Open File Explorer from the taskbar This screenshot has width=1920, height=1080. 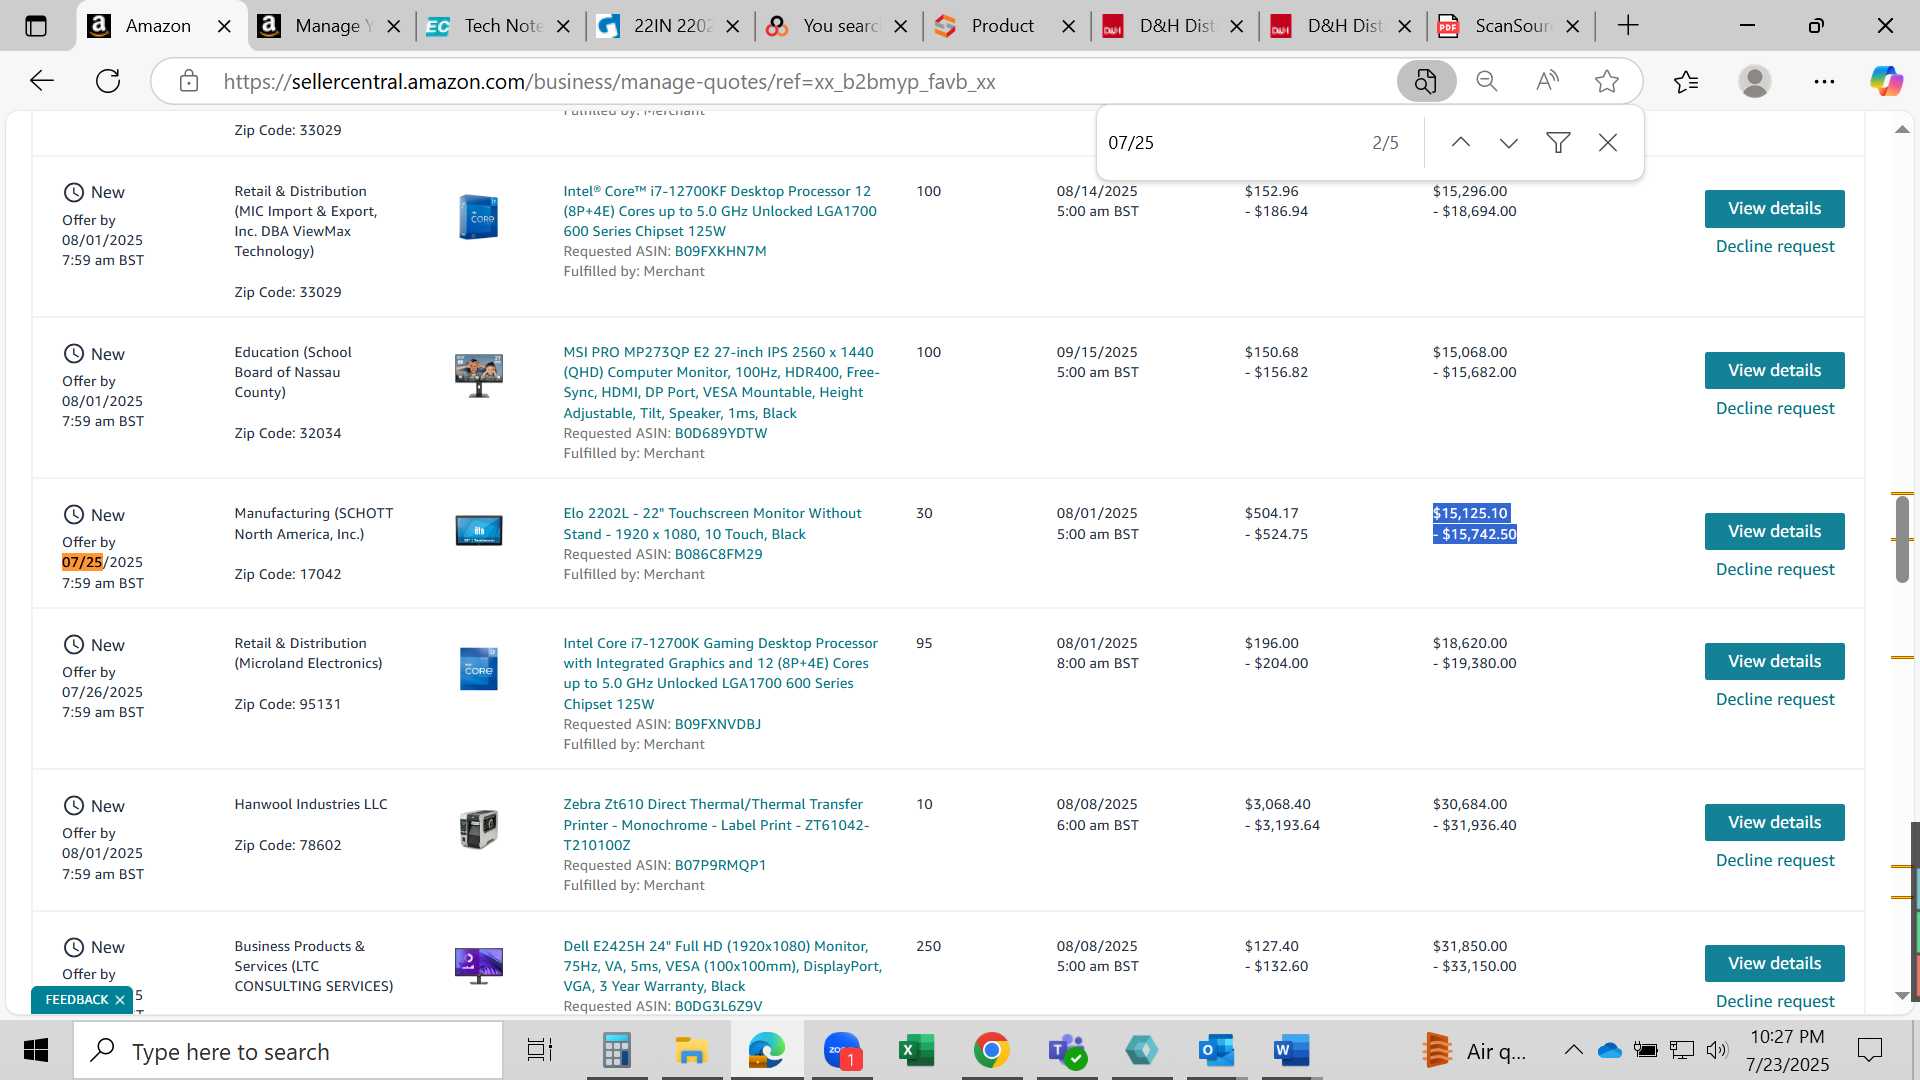(x=691, y=1051)
